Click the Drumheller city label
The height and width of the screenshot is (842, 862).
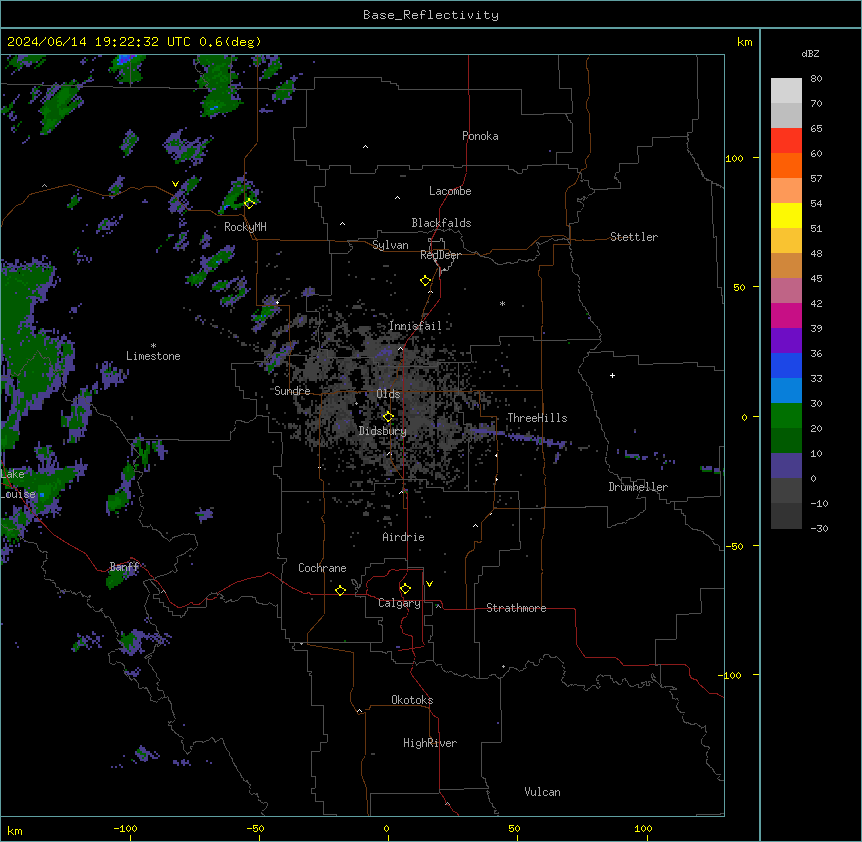coord(638,487)
